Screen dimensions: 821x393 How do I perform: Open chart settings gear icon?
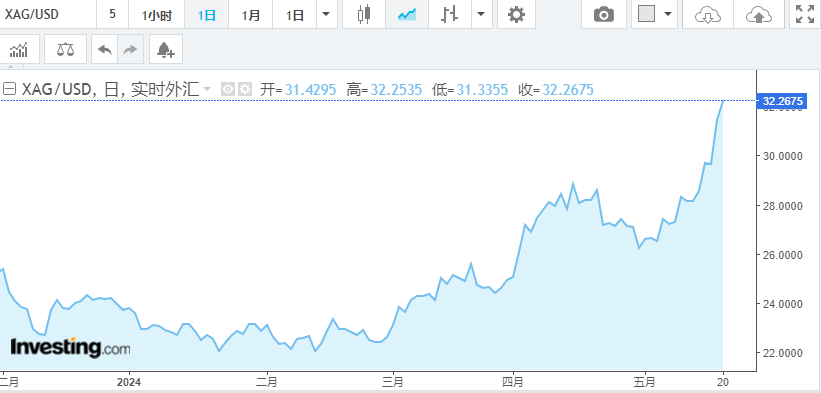coord(516,14)
